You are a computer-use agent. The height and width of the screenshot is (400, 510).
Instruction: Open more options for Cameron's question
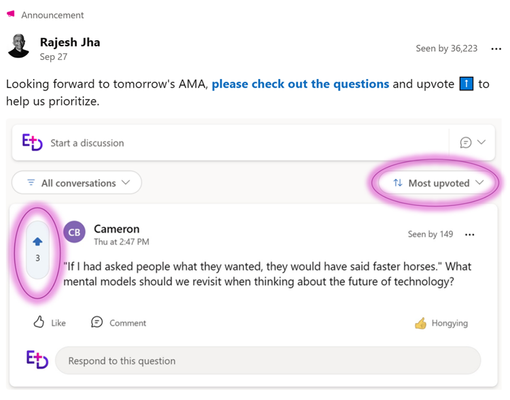(469, 235)
